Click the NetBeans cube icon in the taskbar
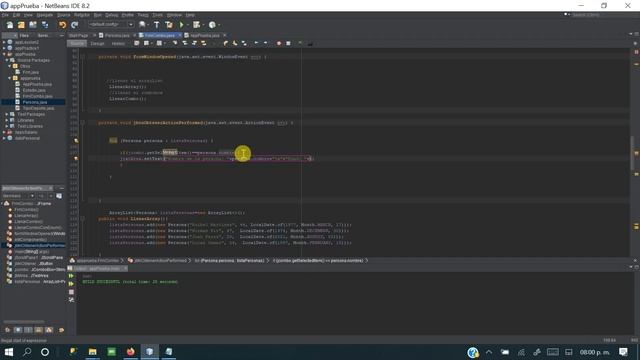Viewport: 640px width, 360px height. [149, 352]
